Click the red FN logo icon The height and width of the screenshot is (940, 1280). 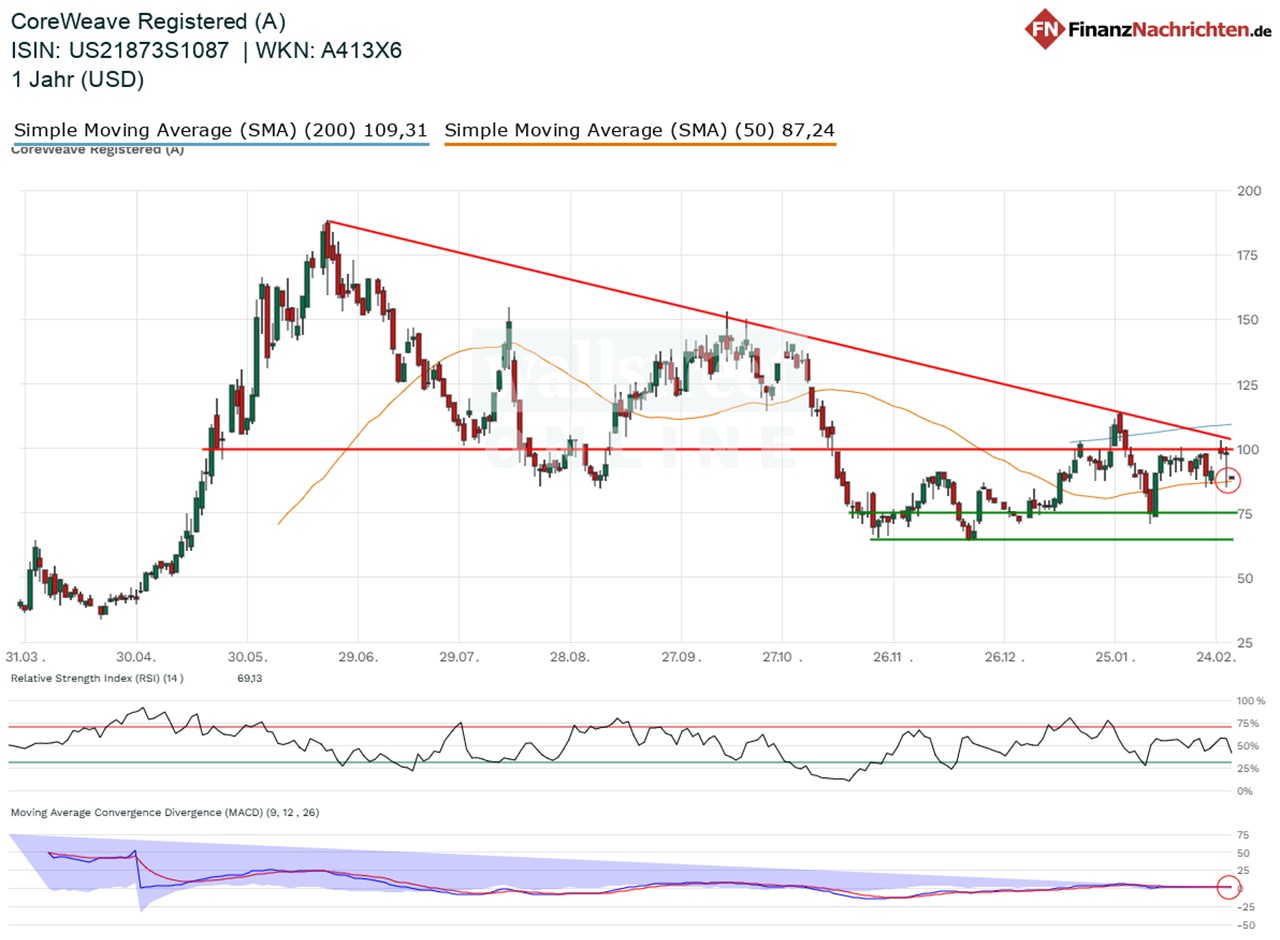click(x=1045, y=27)
